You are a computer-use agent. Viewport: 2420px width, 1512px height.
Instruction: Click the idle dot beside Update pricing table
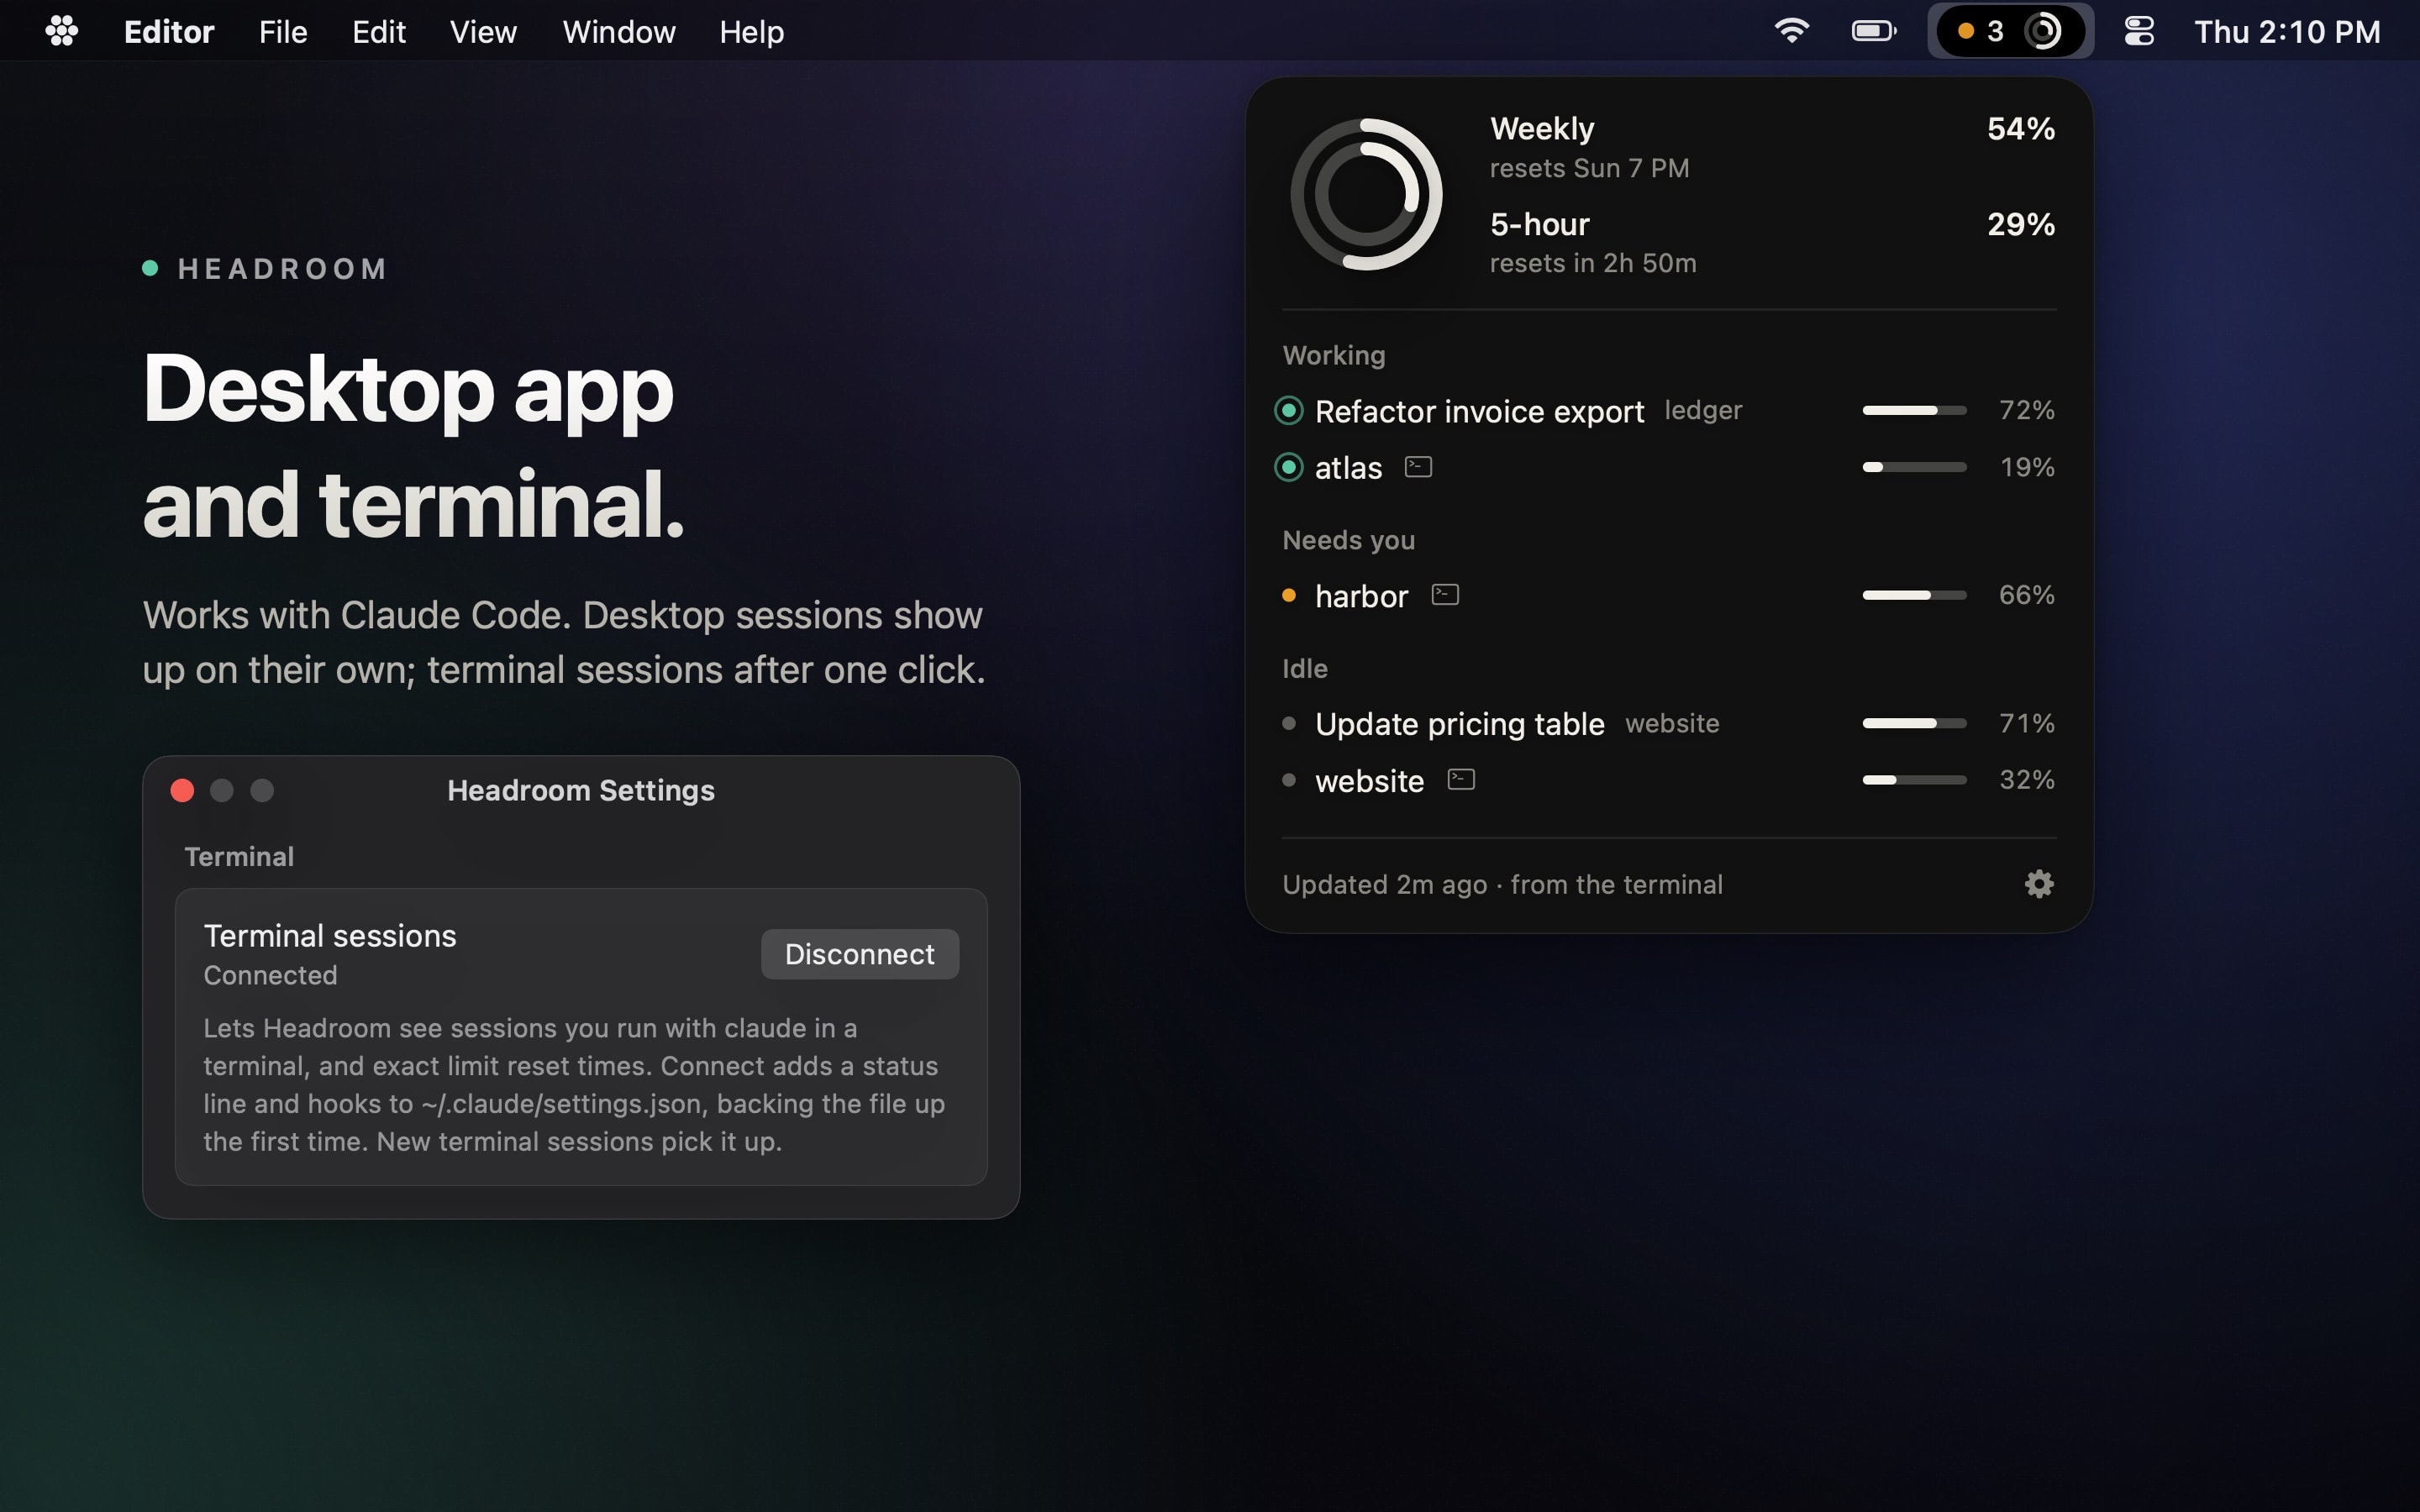(1289, 723)
